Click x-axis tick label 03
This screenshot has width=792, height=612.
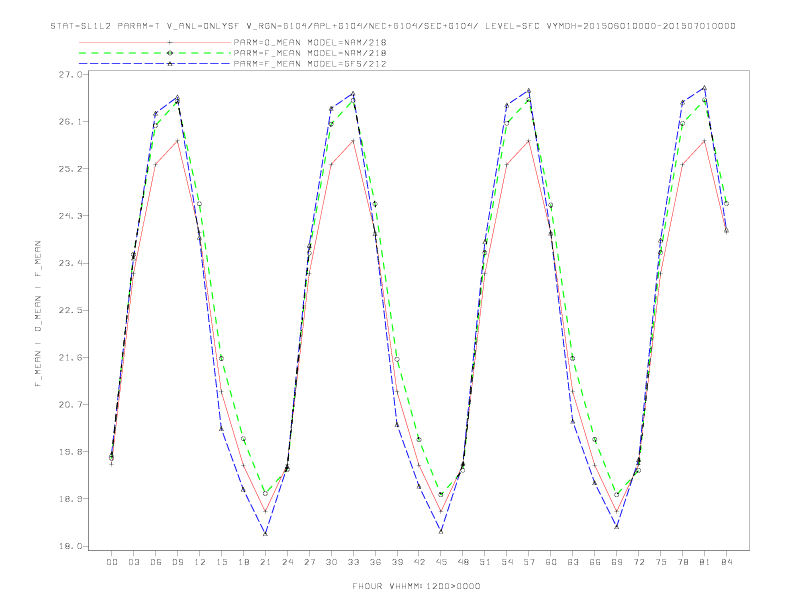(133, 562)
